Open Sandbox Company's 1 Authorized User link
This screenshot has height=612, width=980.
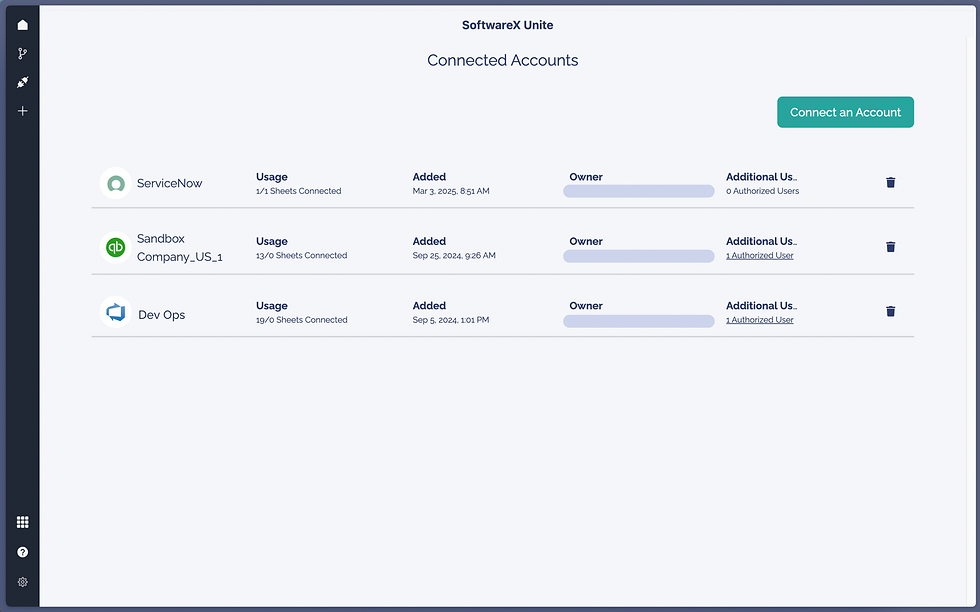pos(759,256)
